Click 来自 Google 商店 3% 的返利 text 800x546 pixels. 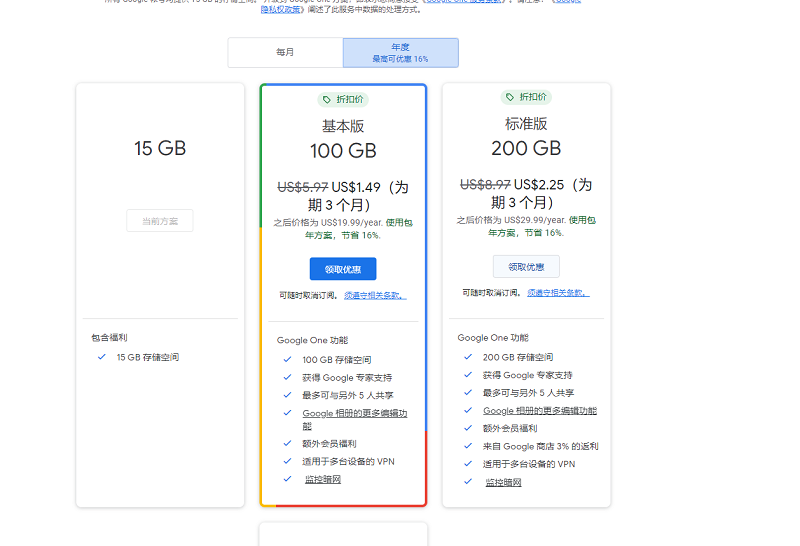click(x=540, y=446)
